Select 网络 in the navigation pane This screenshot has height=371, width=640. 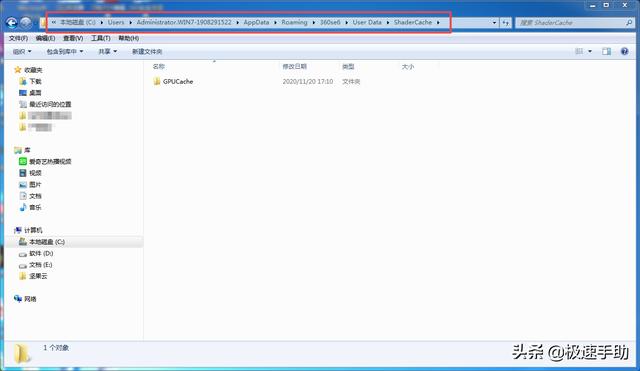pos(25,299)
